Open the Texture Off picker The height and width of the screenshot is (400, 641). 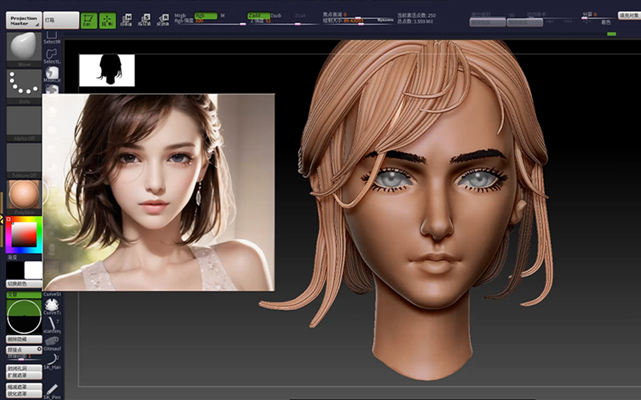[24, 160]
